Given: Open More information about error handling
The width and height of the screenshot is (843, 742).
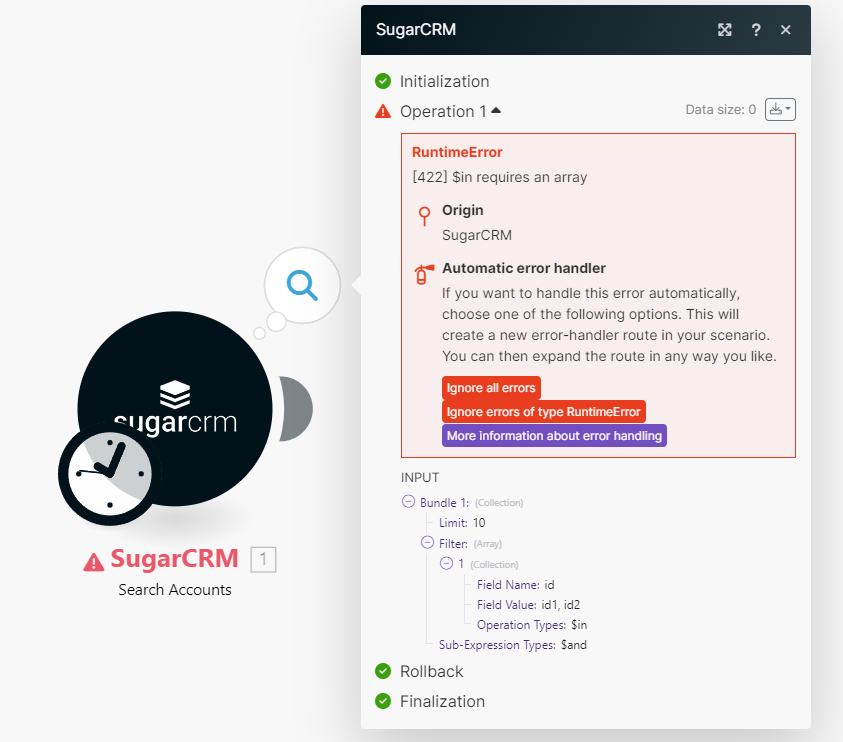Looking at the screenshot, I should click(554, 436).
